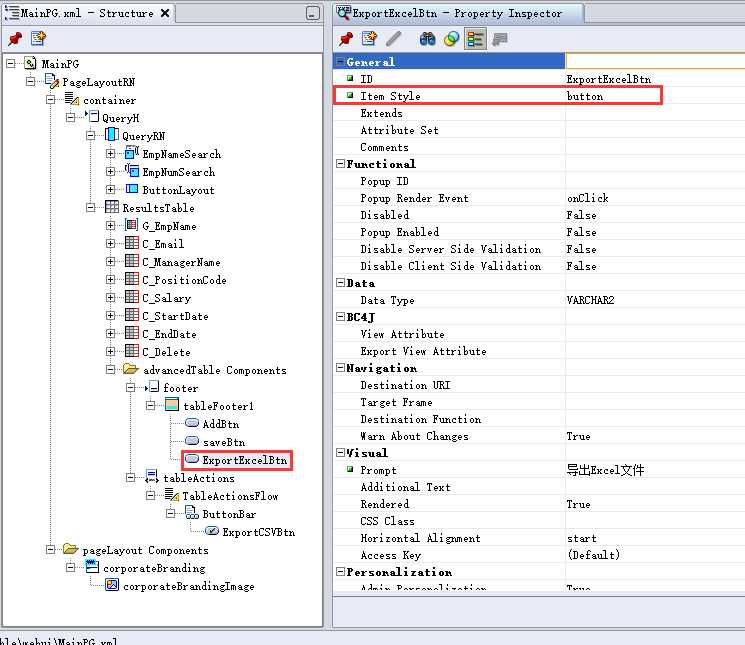Viewport: 745px width, 645px height.
Task: Select the ExportExcelBtn button icon
Action: click(x=192, y=459)
